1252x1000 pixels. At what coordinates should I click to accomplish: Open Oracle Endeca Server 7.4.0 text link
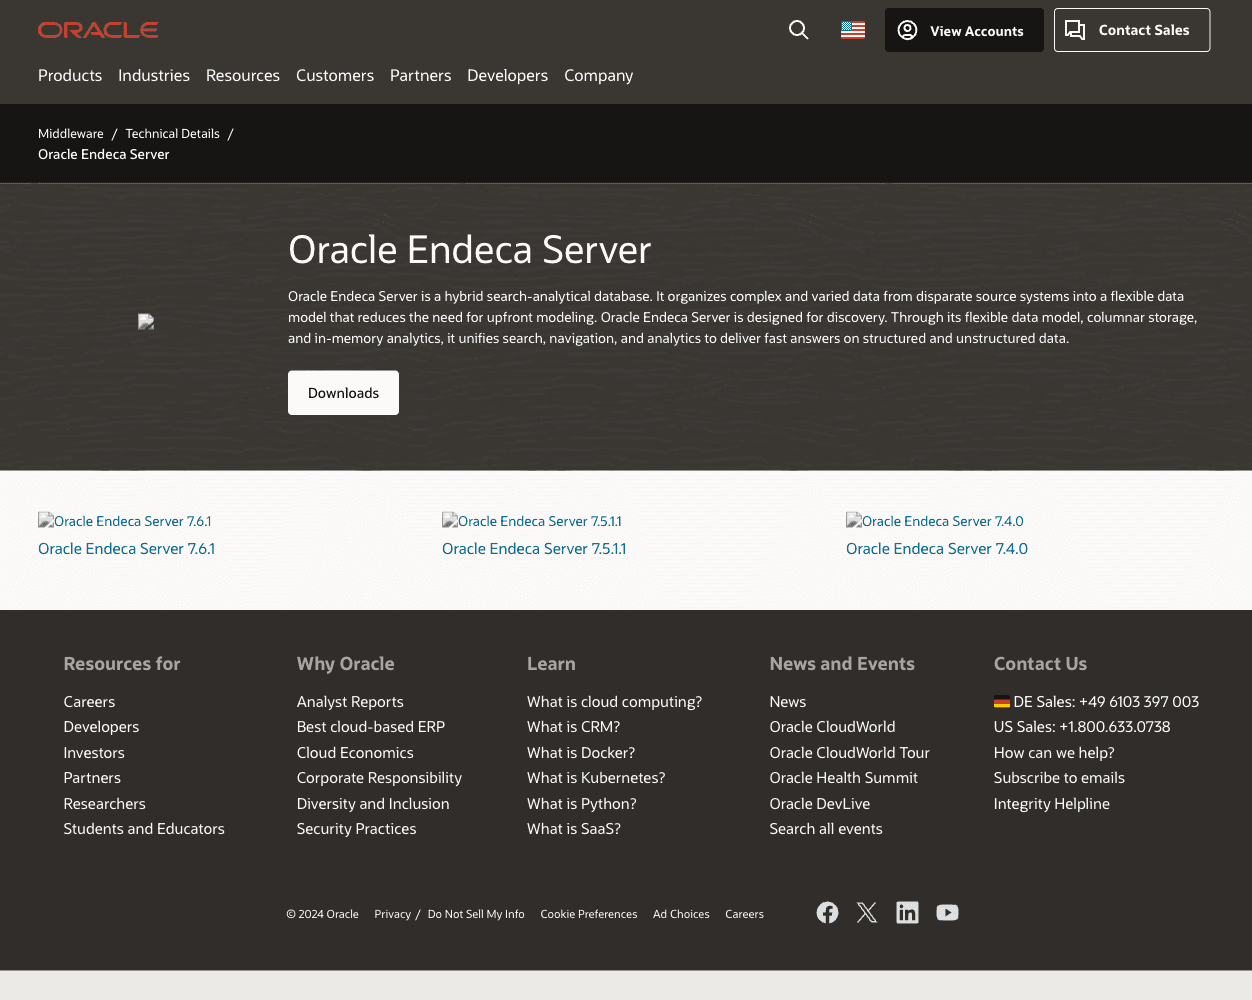(937, 548)
